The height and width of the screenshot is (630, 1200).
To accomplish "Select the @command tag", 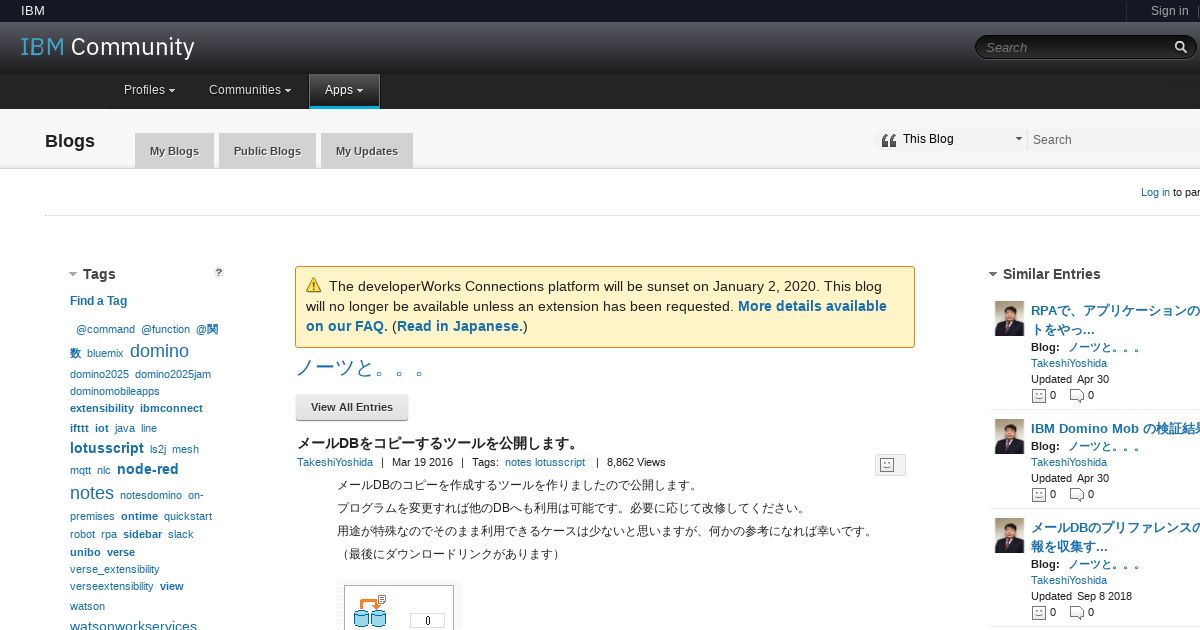I will click(x=105, y=329).
